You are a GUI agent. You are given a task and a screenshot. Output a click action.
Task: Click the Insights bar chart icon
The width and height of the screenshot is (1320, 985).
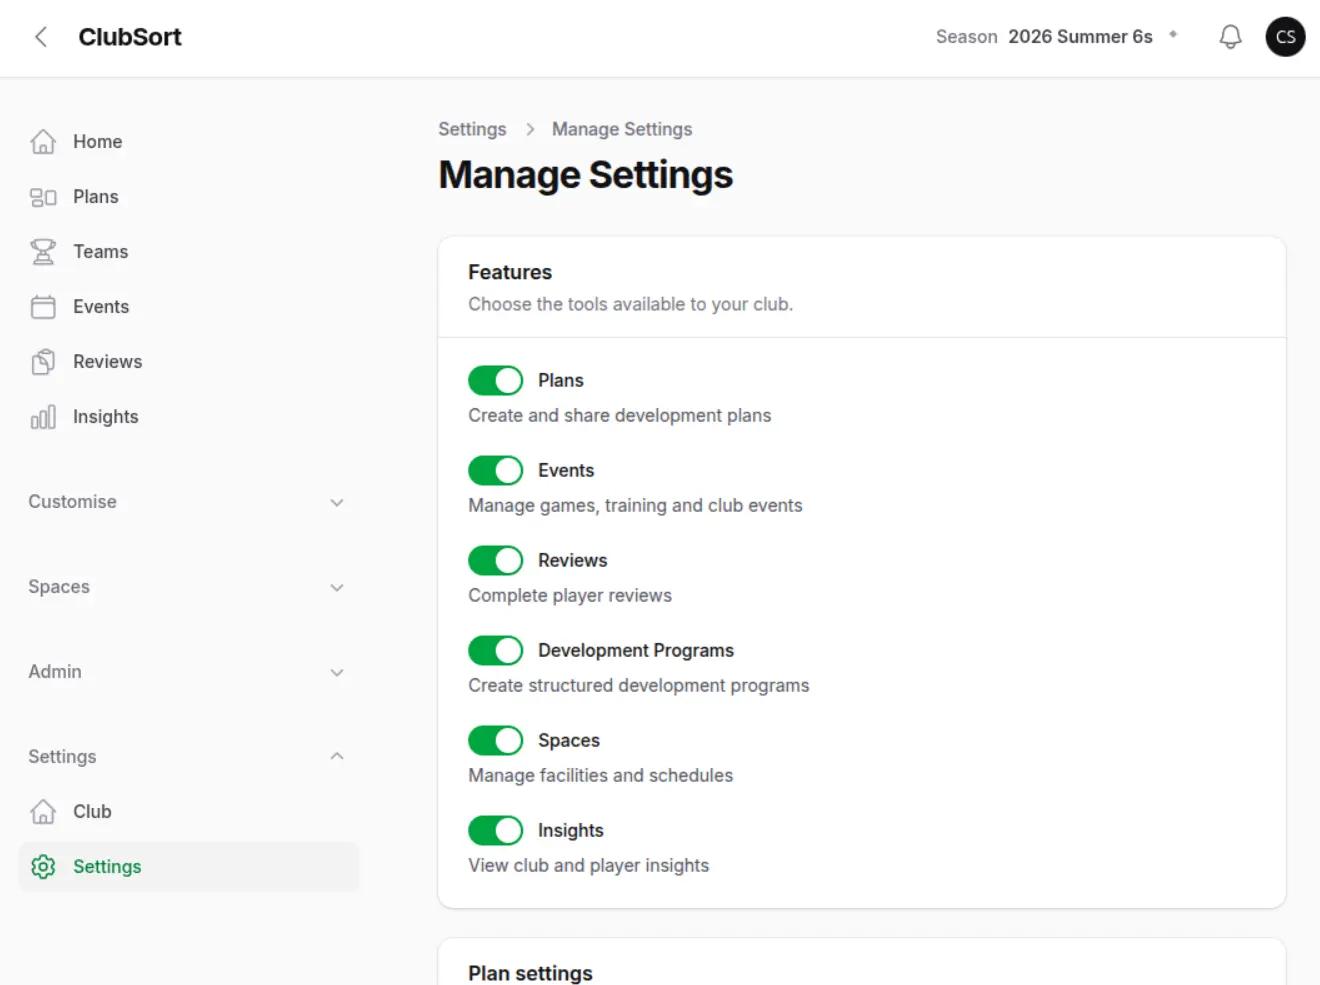[43, 417]
